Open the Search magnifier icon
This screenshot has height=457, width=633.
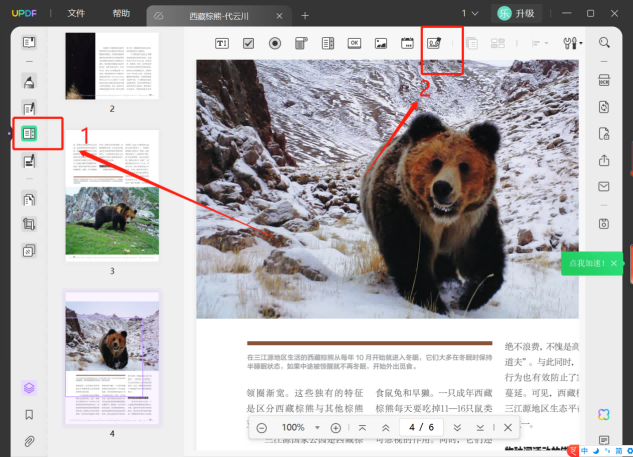[x=604, y=42]
